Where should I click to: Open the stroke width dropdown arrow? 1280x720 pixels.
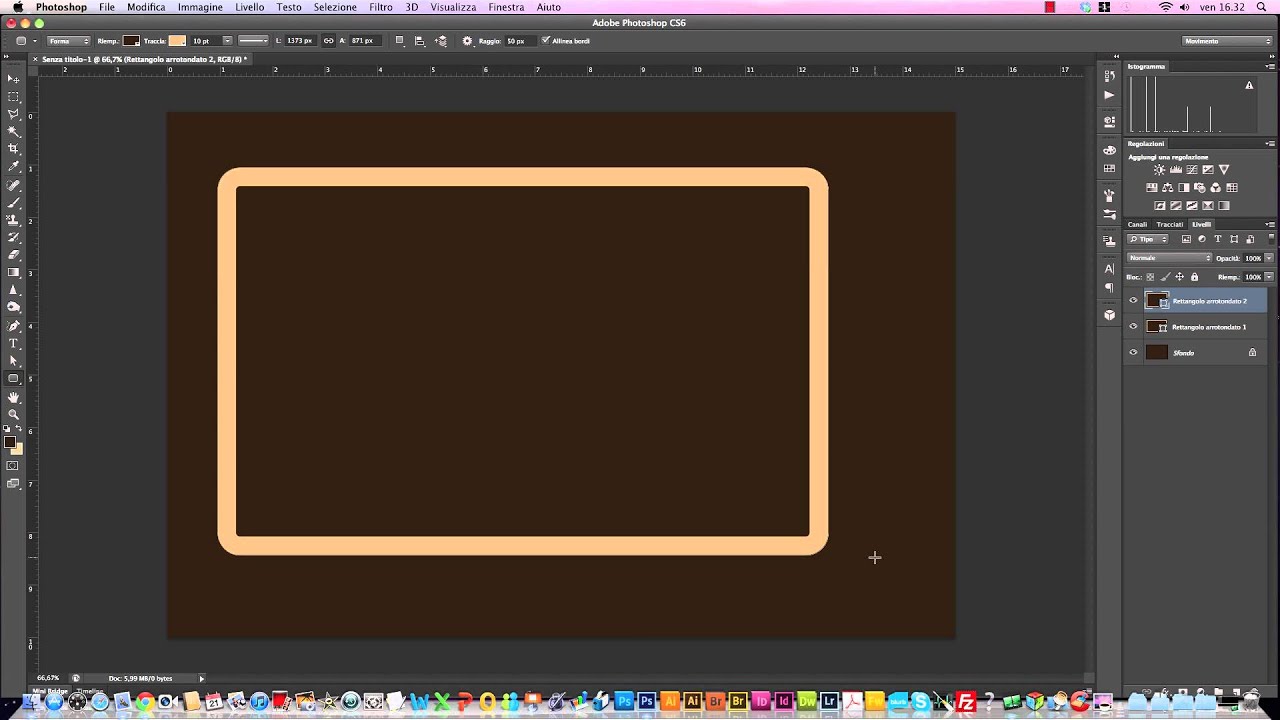(227, 41)
